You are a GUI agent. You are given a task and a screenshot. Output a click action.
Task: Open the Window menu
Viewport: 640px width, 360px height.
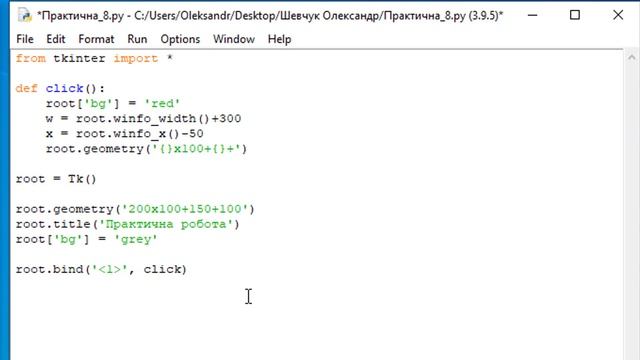[234, 39]
